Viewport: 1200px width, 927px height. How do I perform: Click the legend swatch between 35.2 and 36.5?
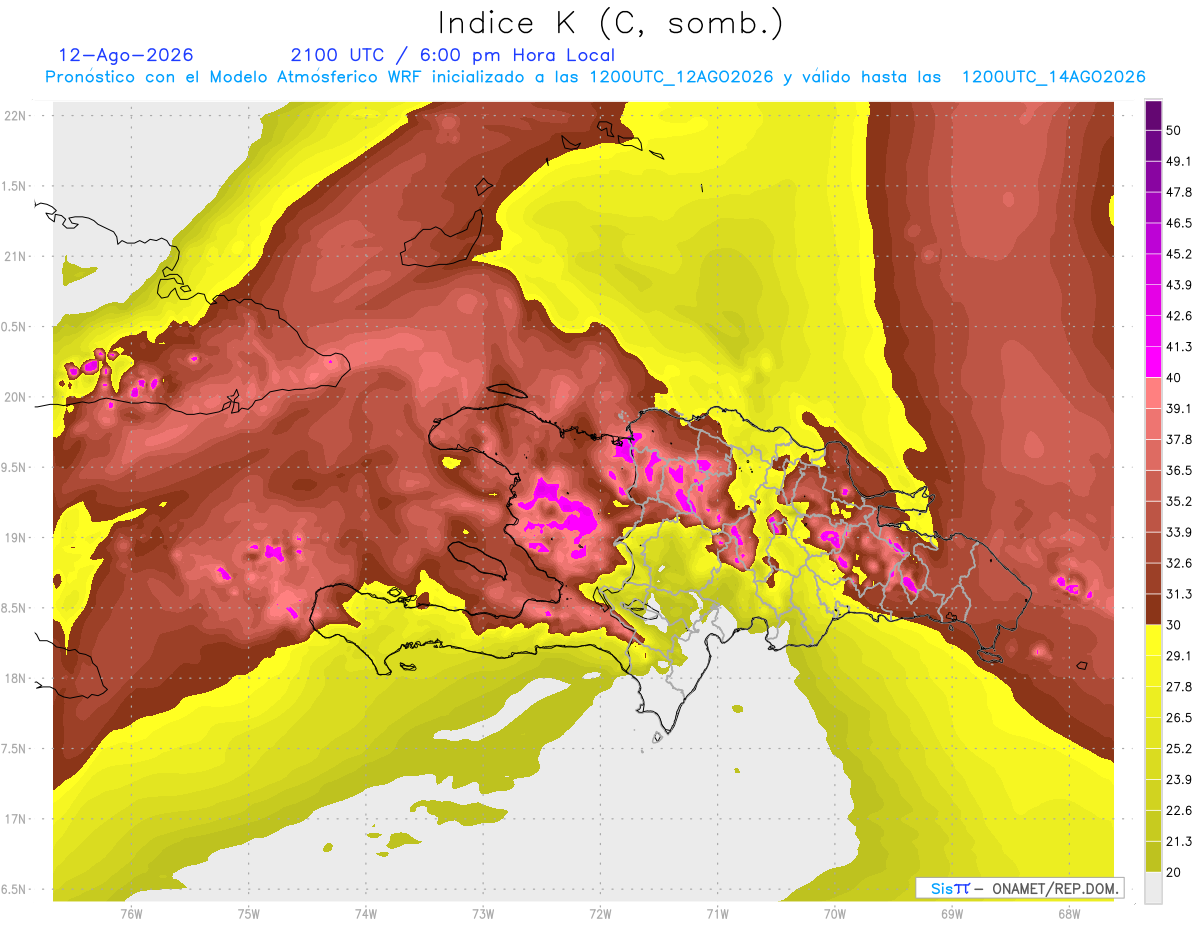coord(1153,486)
